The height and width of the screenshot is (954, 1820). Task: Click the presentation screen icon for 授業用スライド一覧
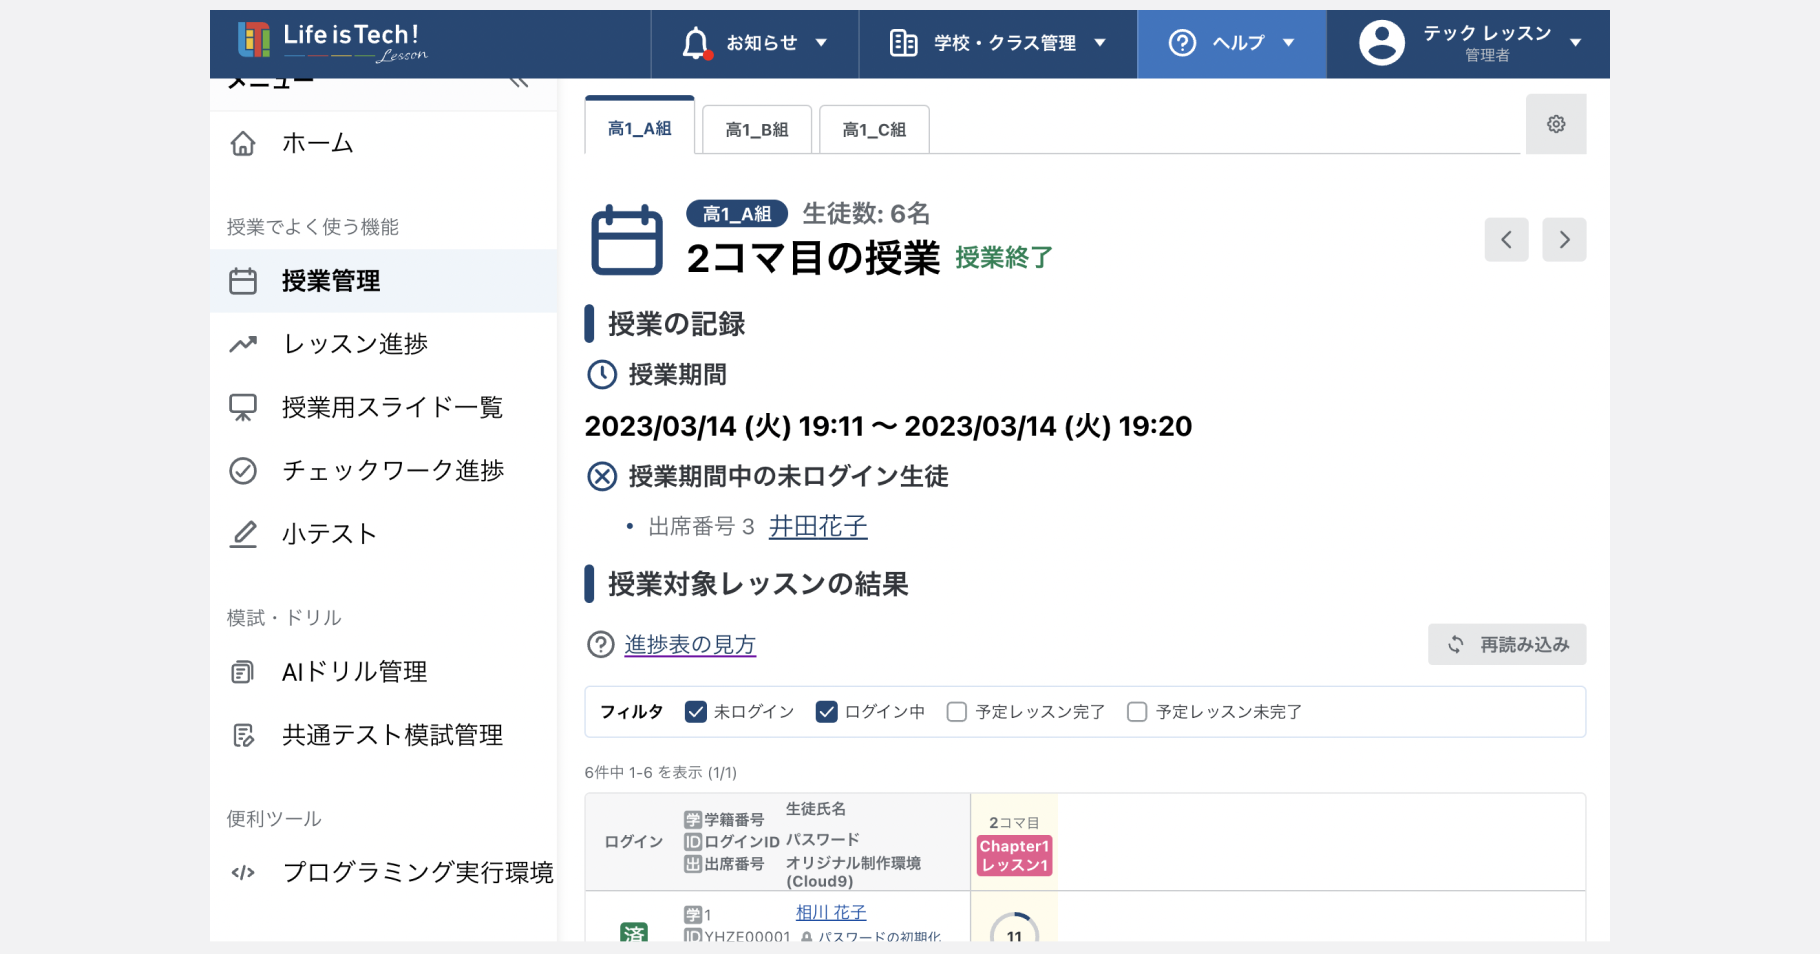point(243,407)
